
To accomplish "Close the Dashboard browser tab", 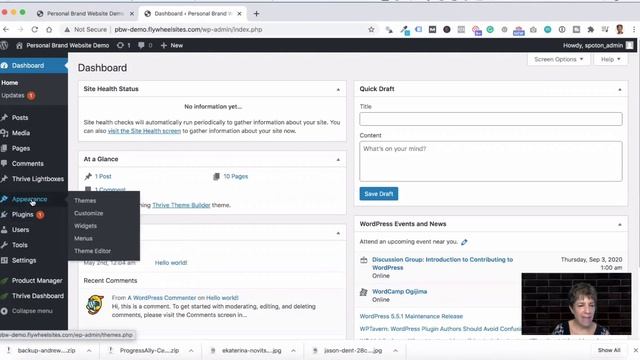I will pos(240,13).
